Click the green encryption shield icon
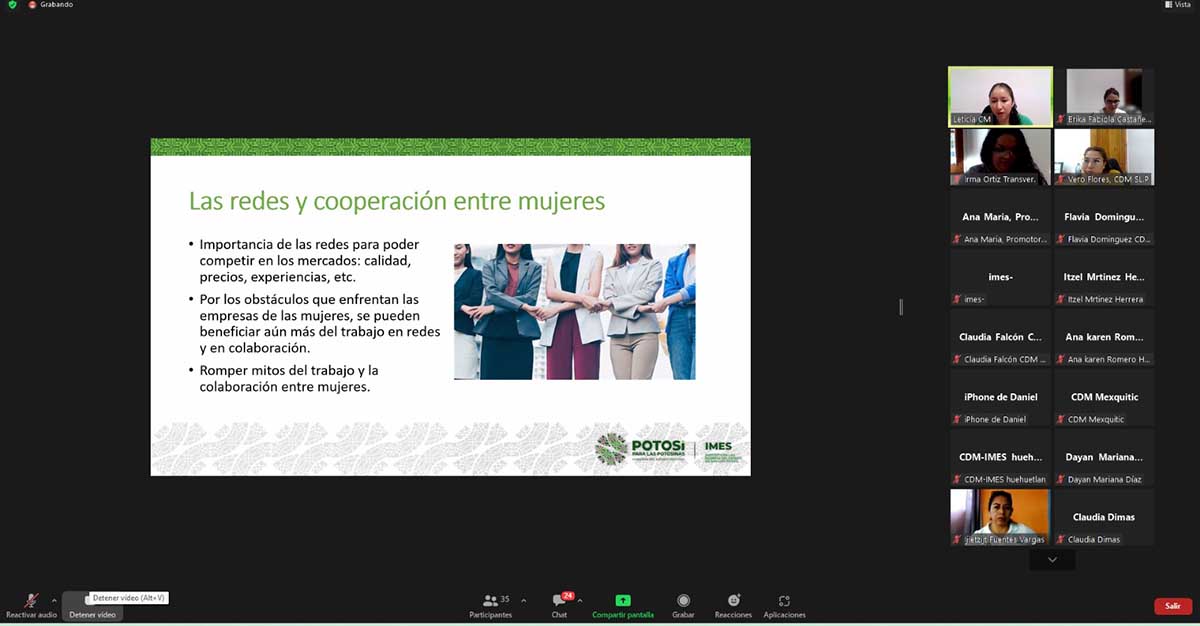Image resolution: width=1200 pixels, height=626 pixels. pyautogui.click(x=12, y=5)
